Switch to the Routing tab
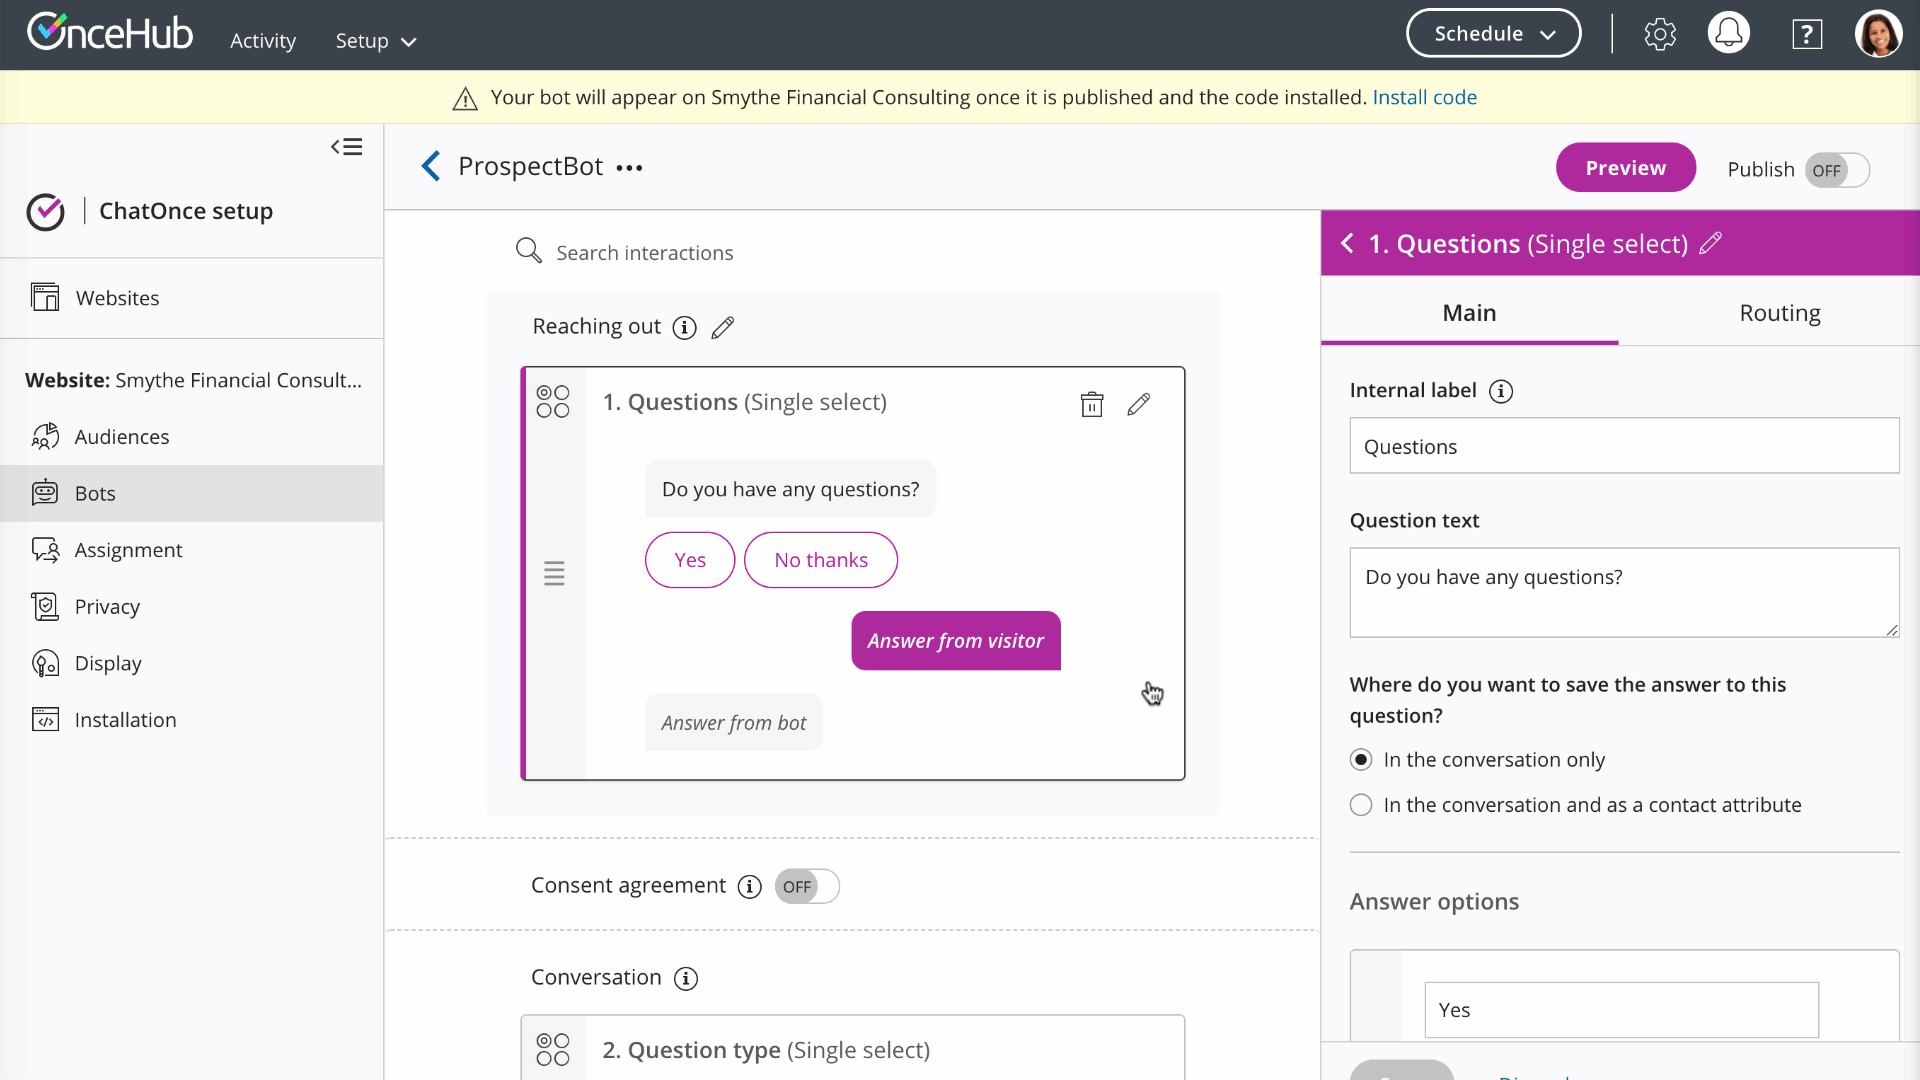The image size is (1920, 1080). point(1779,313)
